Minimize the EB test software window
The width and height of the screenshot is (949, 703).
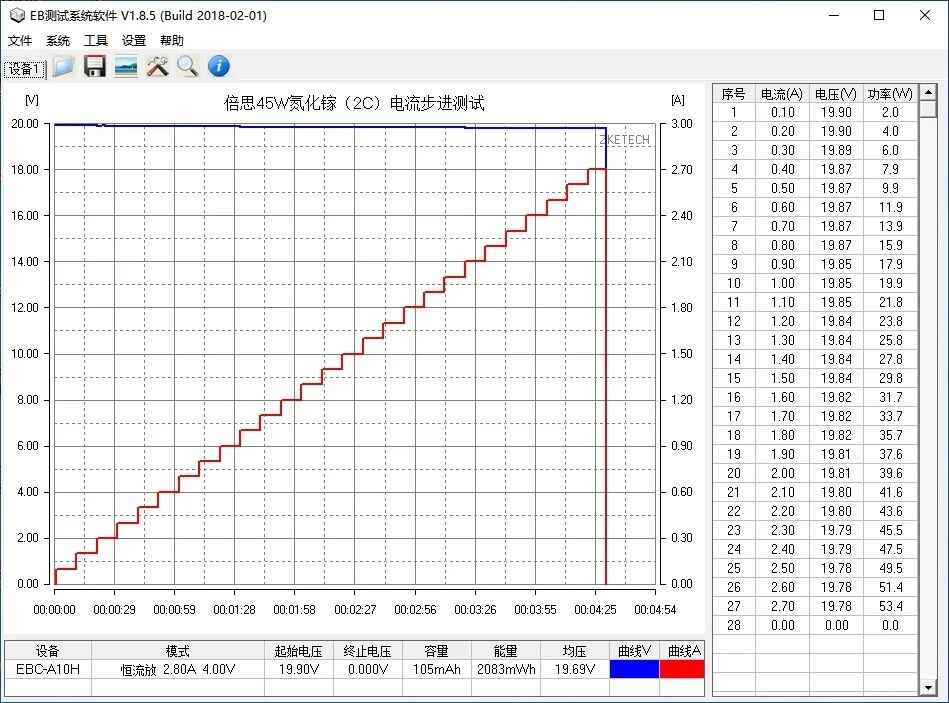[x=834, y=15]
